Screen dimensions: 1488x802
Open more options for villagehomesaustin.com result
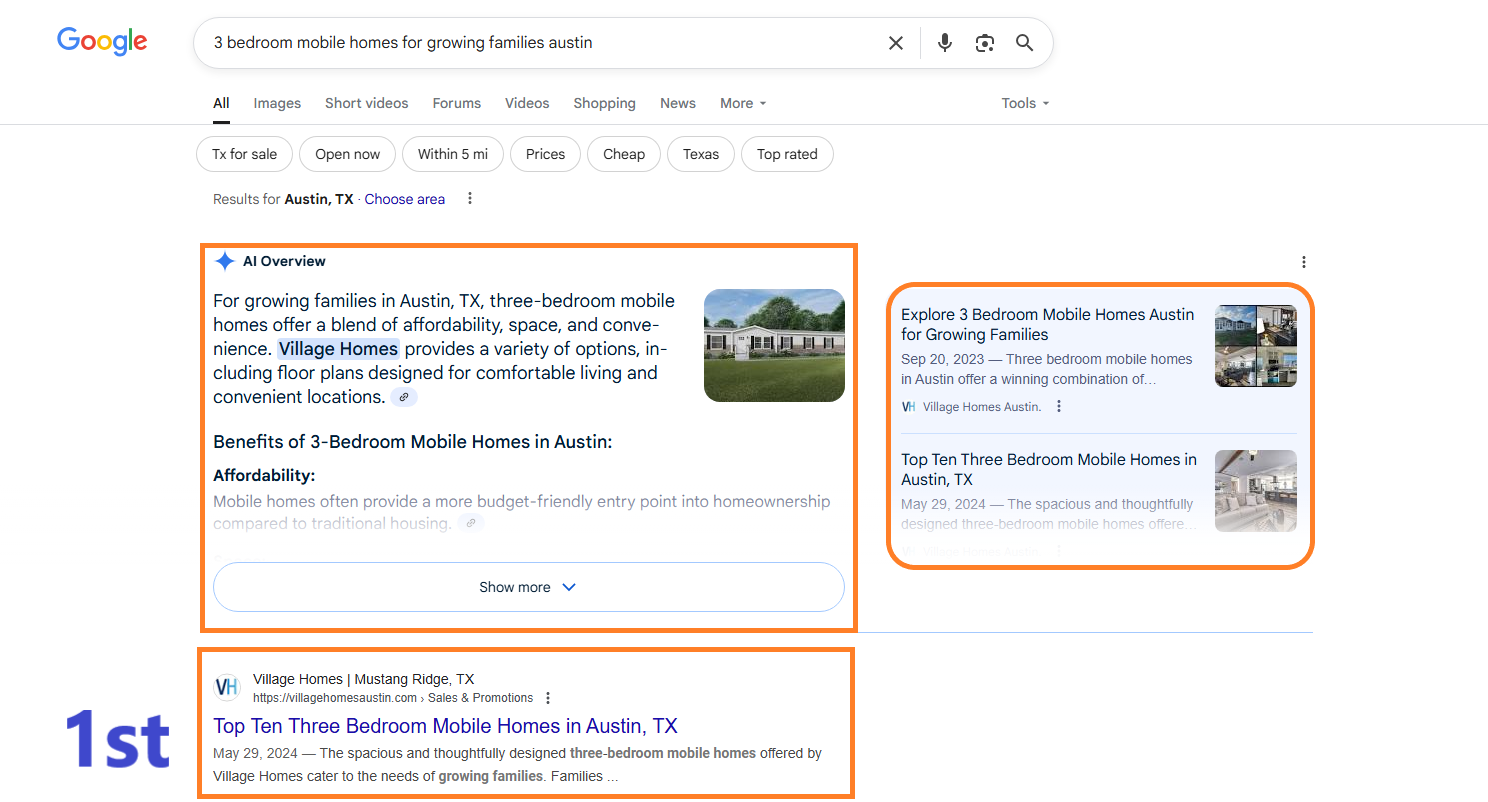(548, 698)
